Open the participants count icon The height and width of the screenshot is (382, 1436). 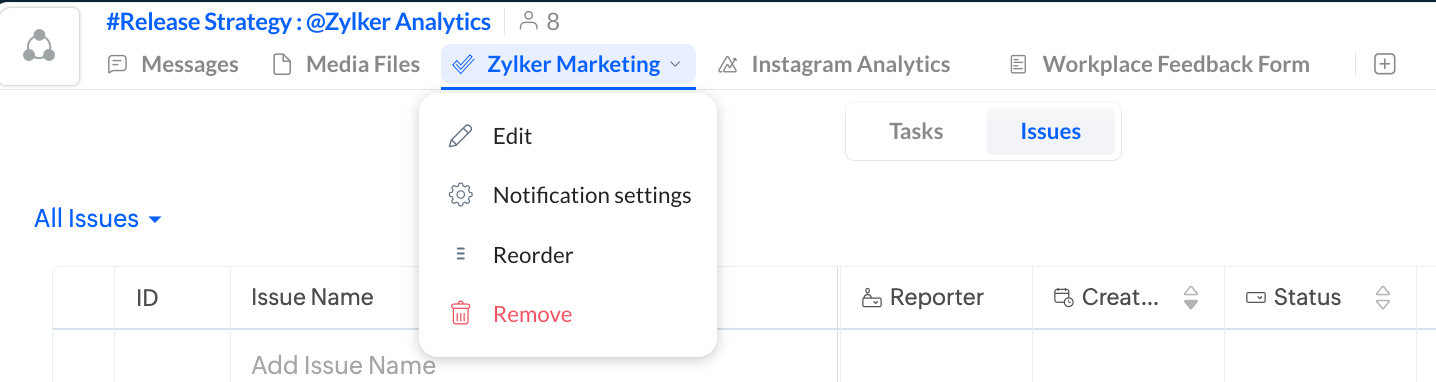[529, 20]
